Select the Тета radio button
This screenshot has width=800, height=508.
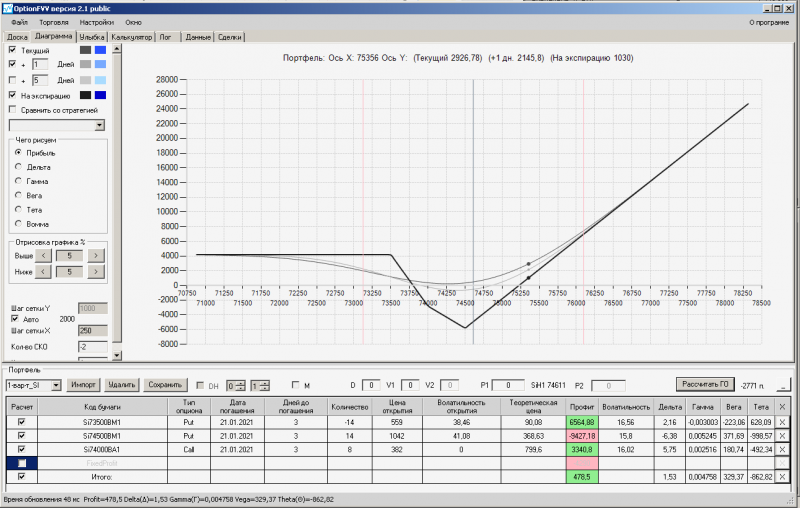tap(18, 210)
